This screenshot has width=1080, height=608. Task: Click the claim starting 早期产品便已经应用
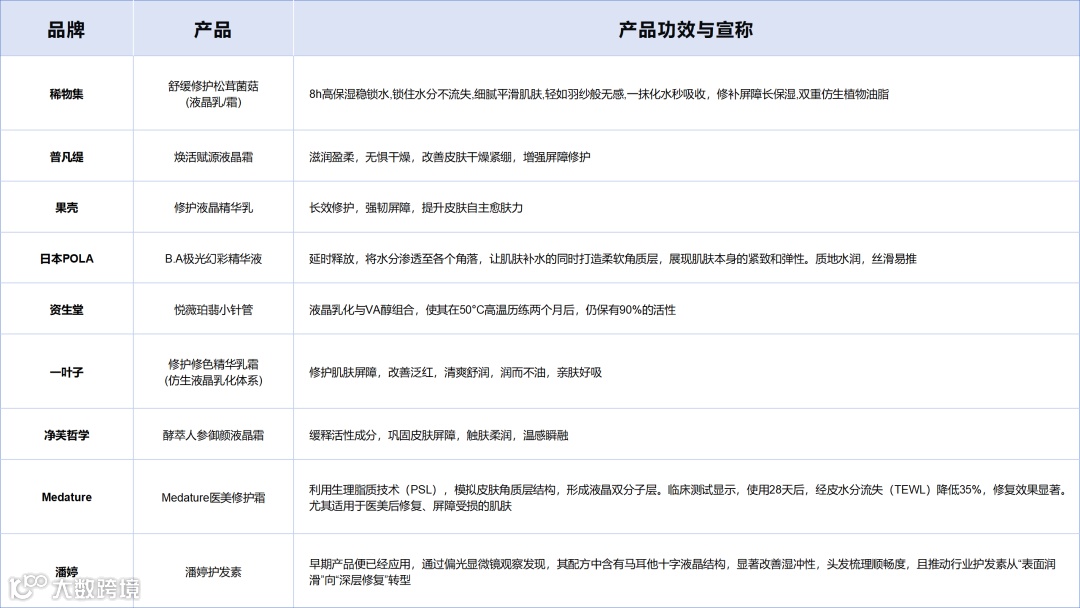coord(682,572)
